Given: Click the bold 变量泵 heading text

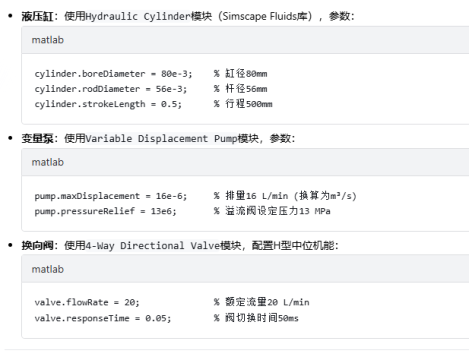Looking at the screenshot, I should 37,139.
